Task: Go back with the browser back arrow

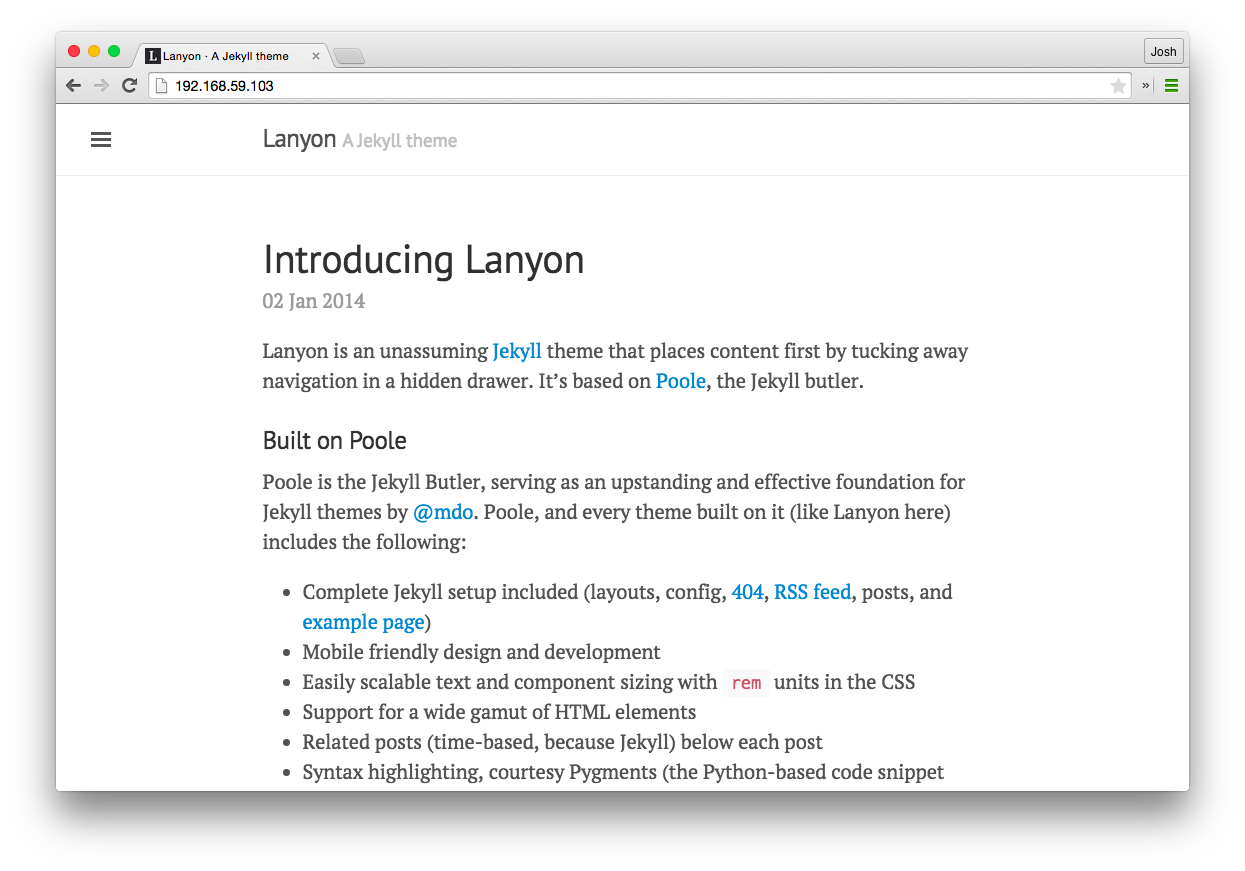Action: click(x=73, y=86)
